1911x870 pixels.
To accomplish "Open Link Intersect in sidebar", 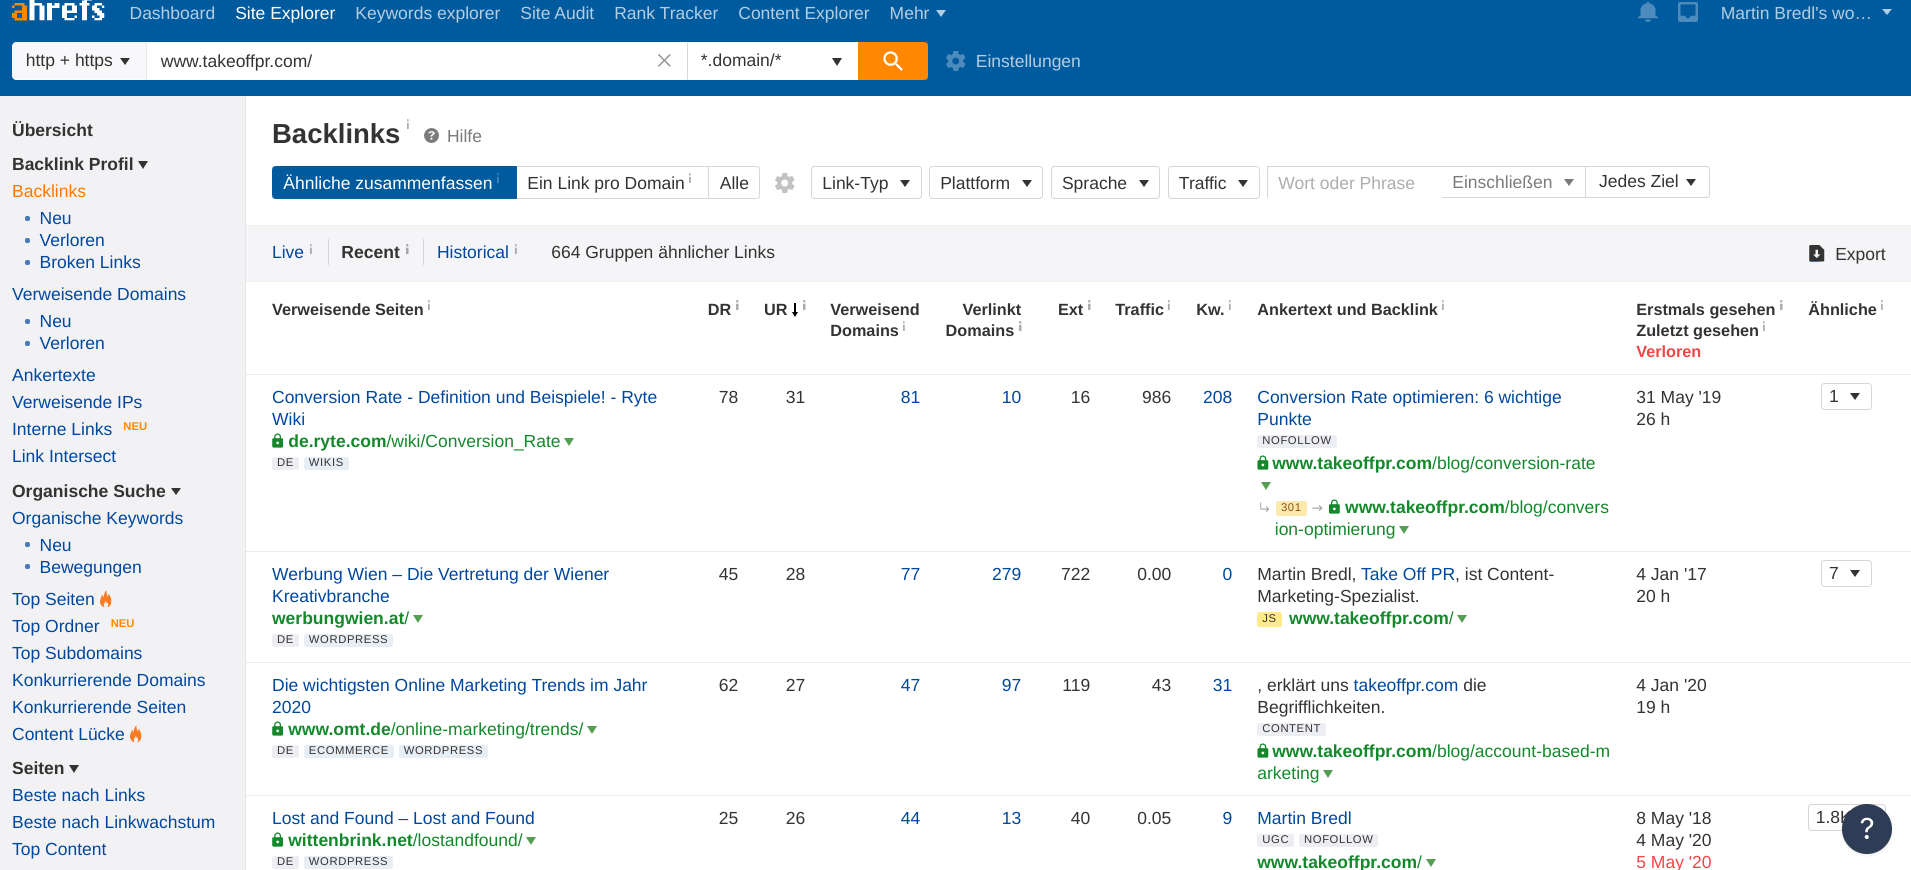I will point(64,456).
